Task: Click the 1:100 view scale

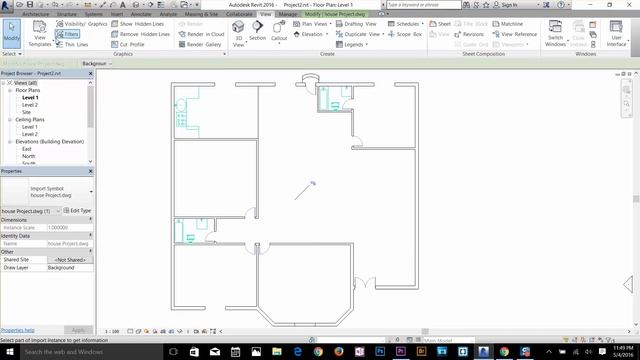Action: click(112, 331)
